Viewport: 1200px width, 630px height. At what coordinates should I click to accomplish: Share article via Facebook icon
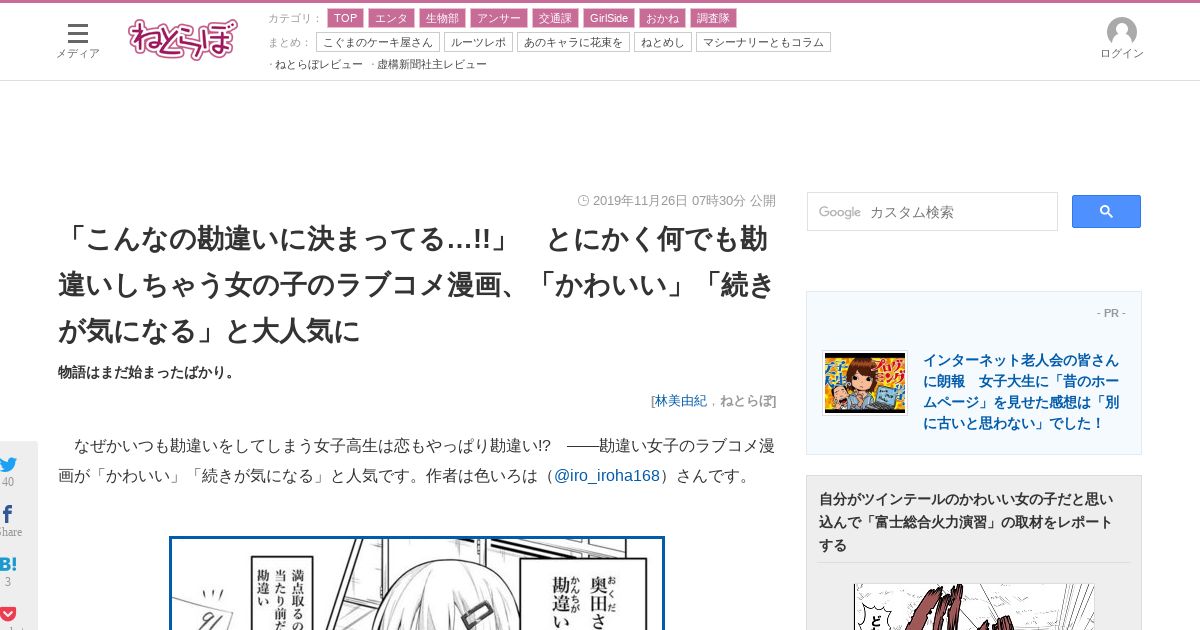tap(7, 514)
